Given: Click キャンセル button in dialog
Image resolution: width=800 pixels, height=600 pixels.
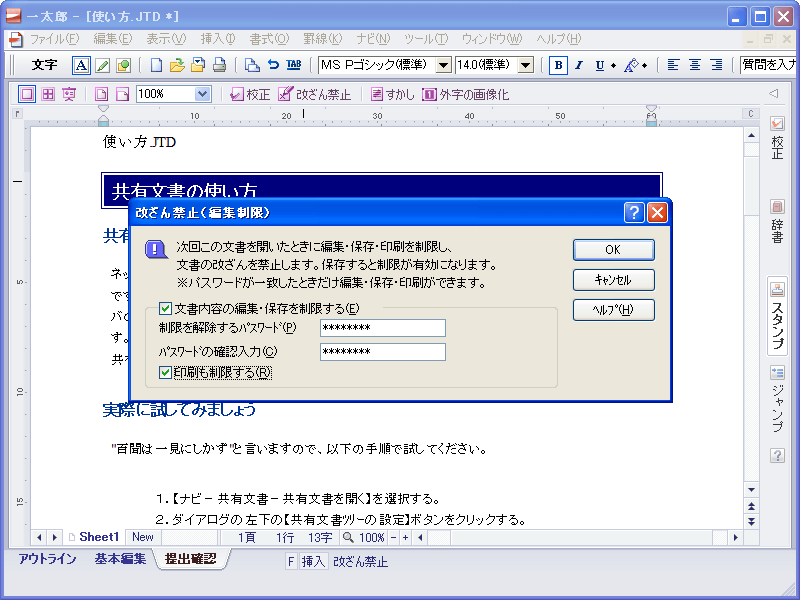Looking at the screenshot, I should click(613, 280).
